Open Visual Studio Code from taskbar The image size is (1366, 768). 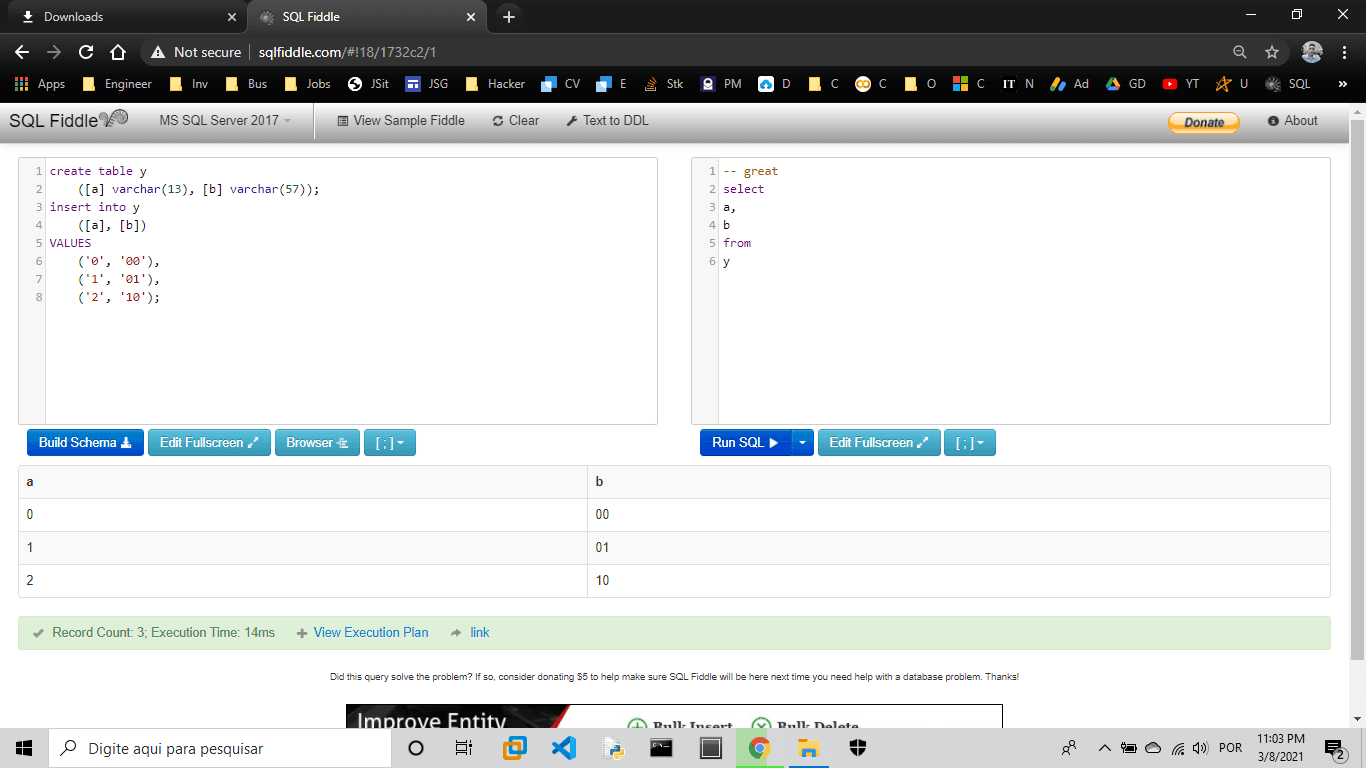[x=563, y=748]
